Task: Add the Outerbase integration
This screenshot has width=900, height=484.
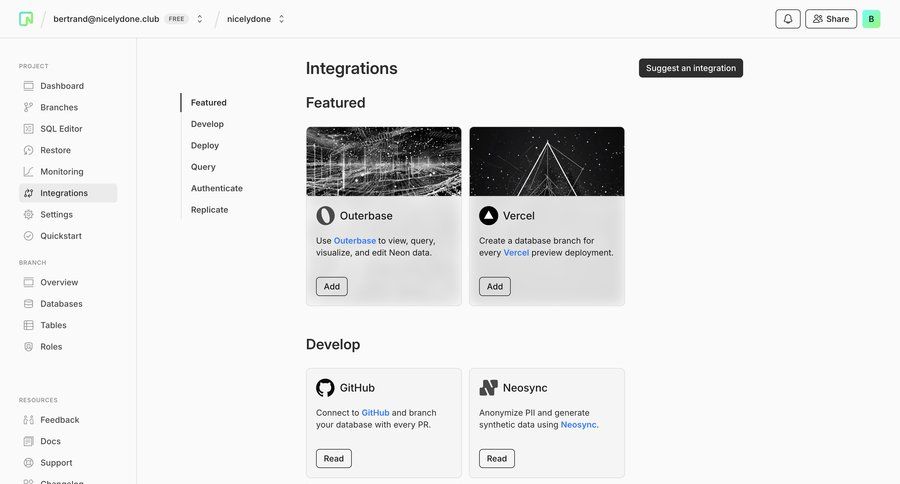Action: (332, 286)
